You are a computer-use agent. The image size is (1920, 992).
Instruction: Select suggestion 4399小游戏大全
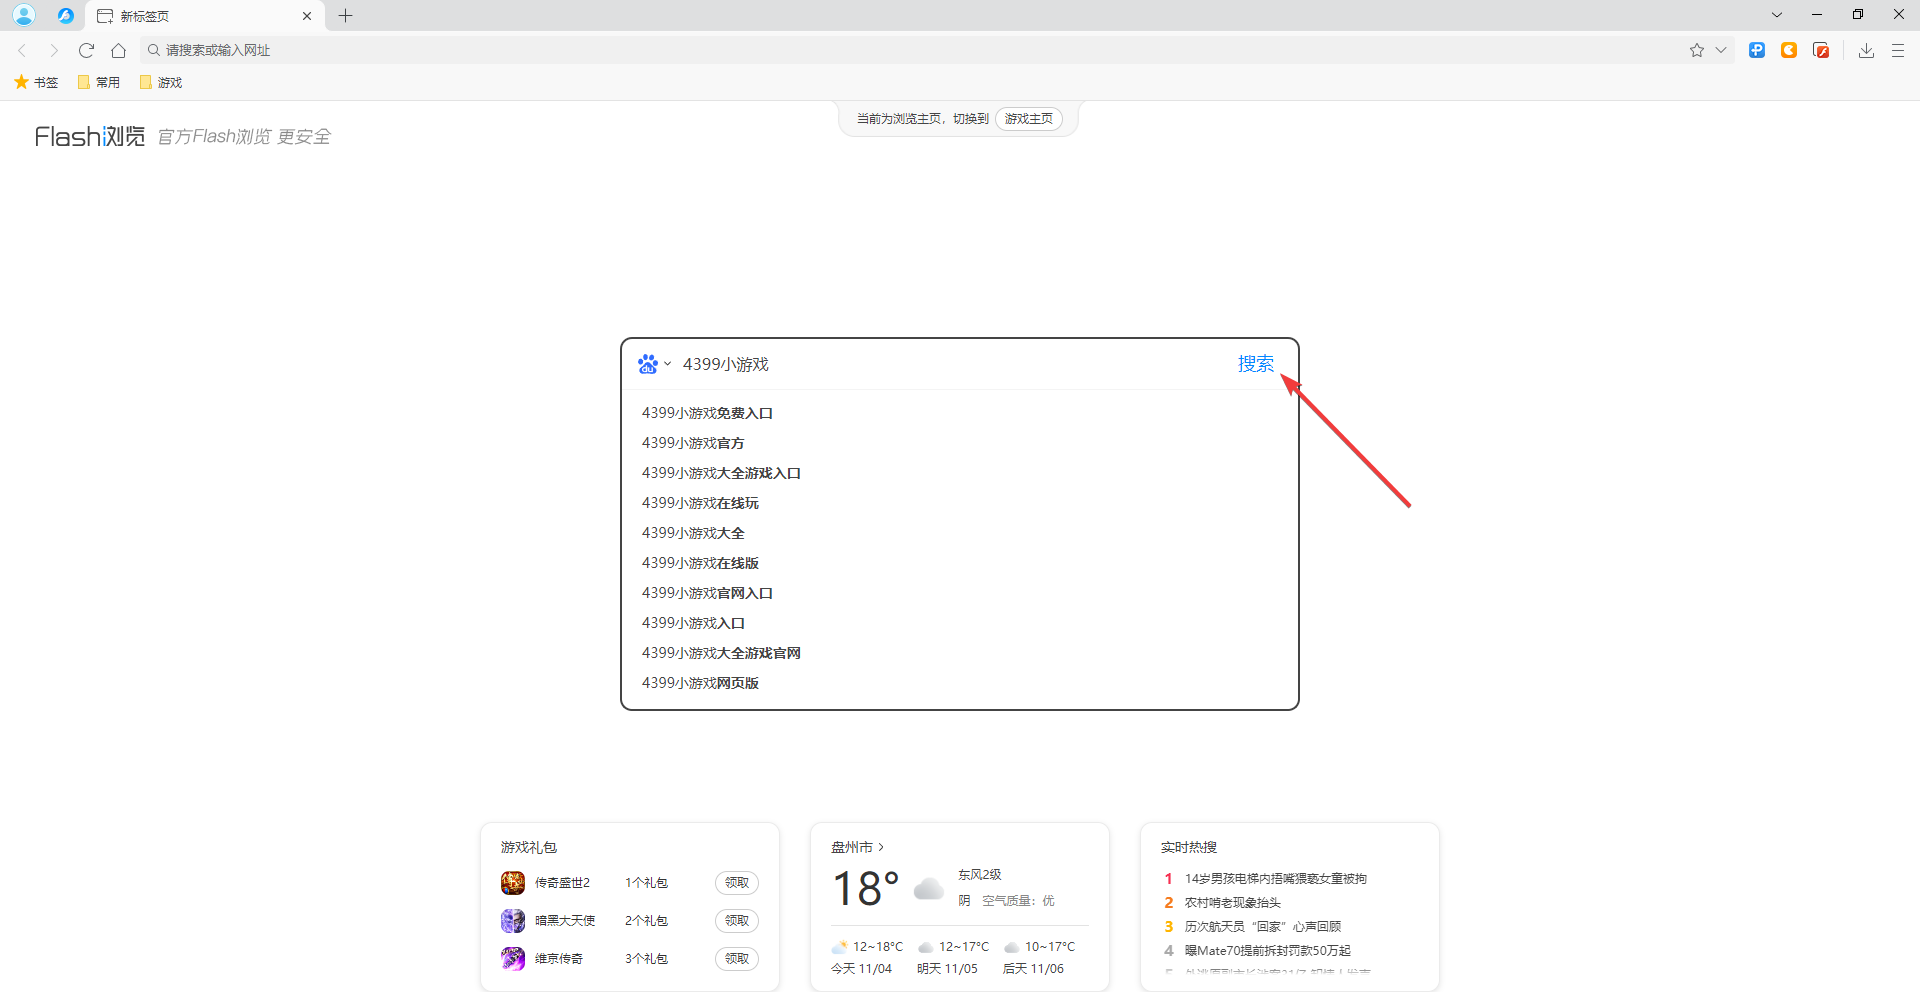693,533
